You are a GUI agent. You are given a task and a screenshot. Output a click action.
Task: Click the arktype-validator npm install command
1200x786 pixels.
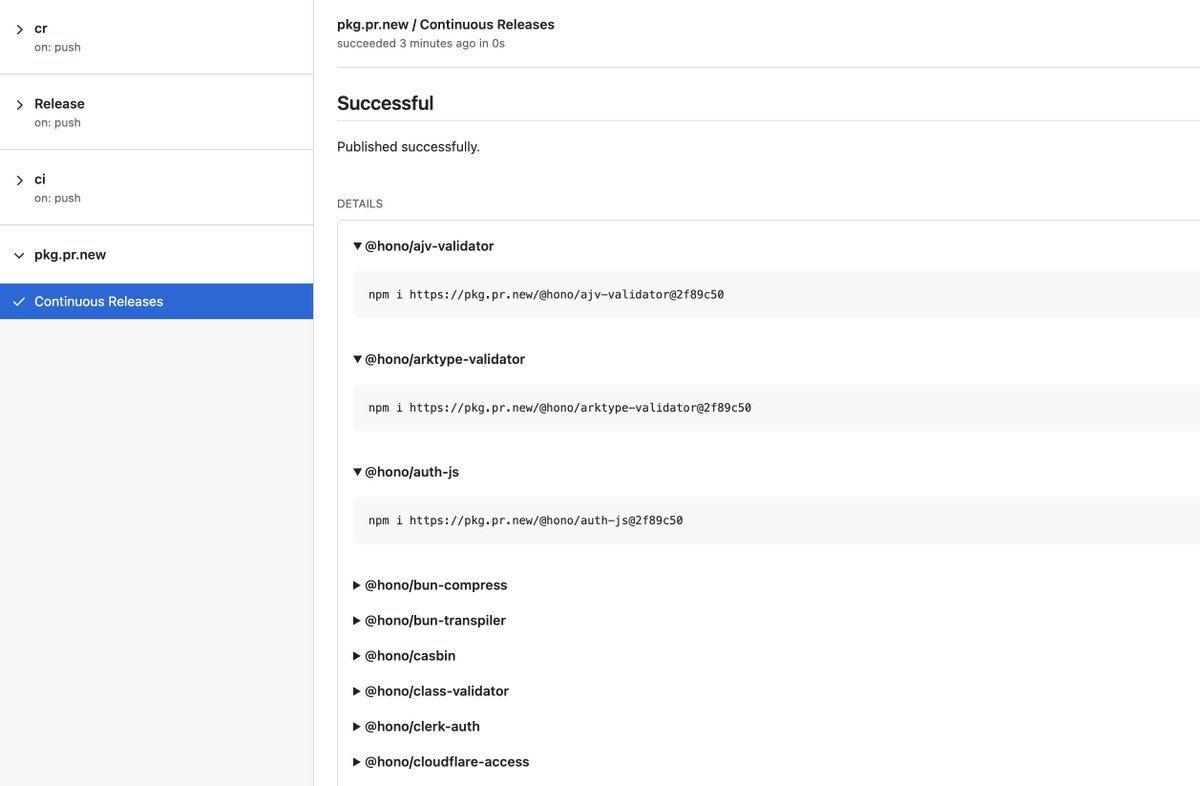point(560,408)
